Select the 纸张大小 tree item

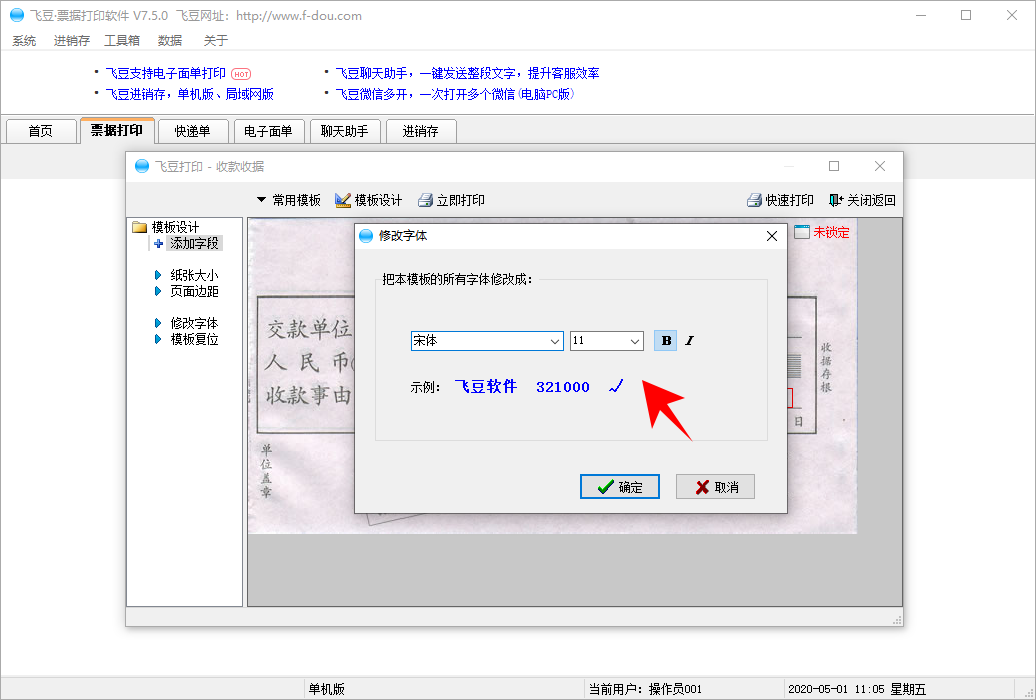click(193, 275)
